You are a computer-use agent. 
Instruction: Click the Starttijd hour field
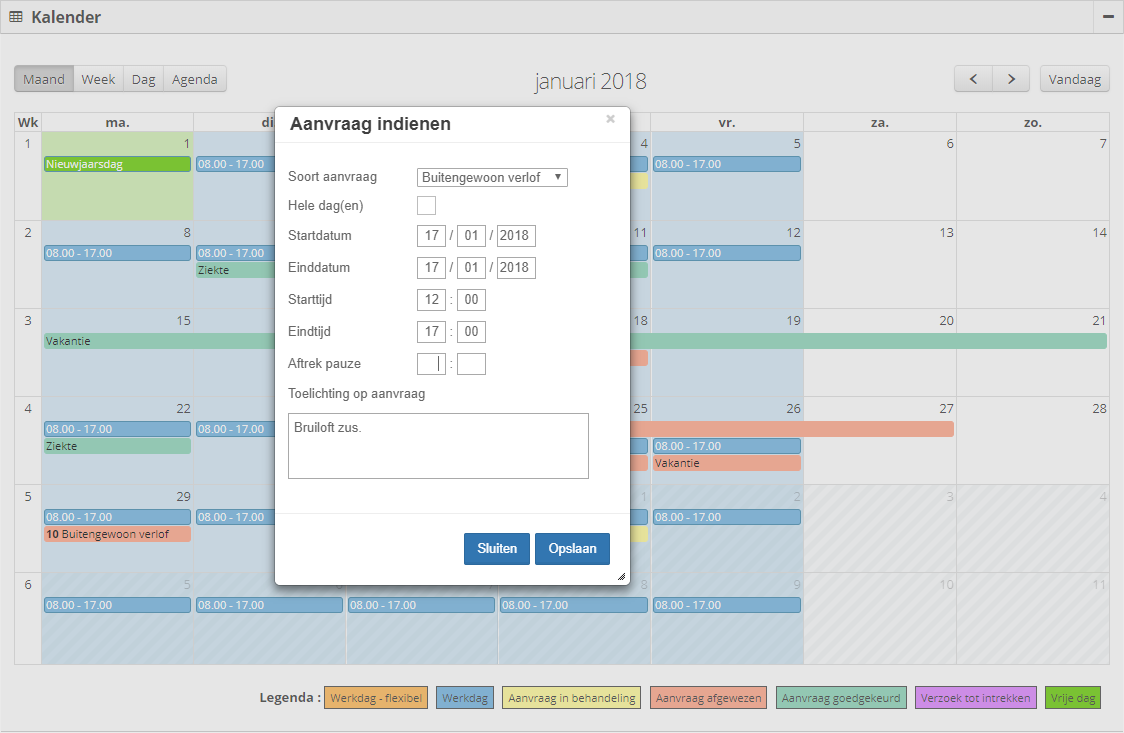tap(431, 300)
